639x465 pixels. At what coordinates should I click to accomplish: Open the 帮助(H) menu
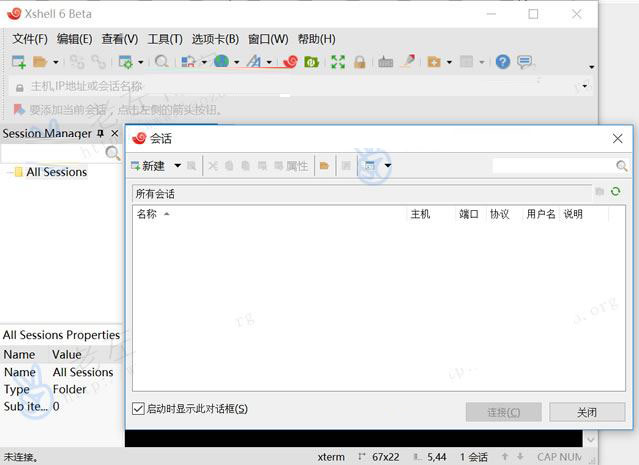[317, 39]
